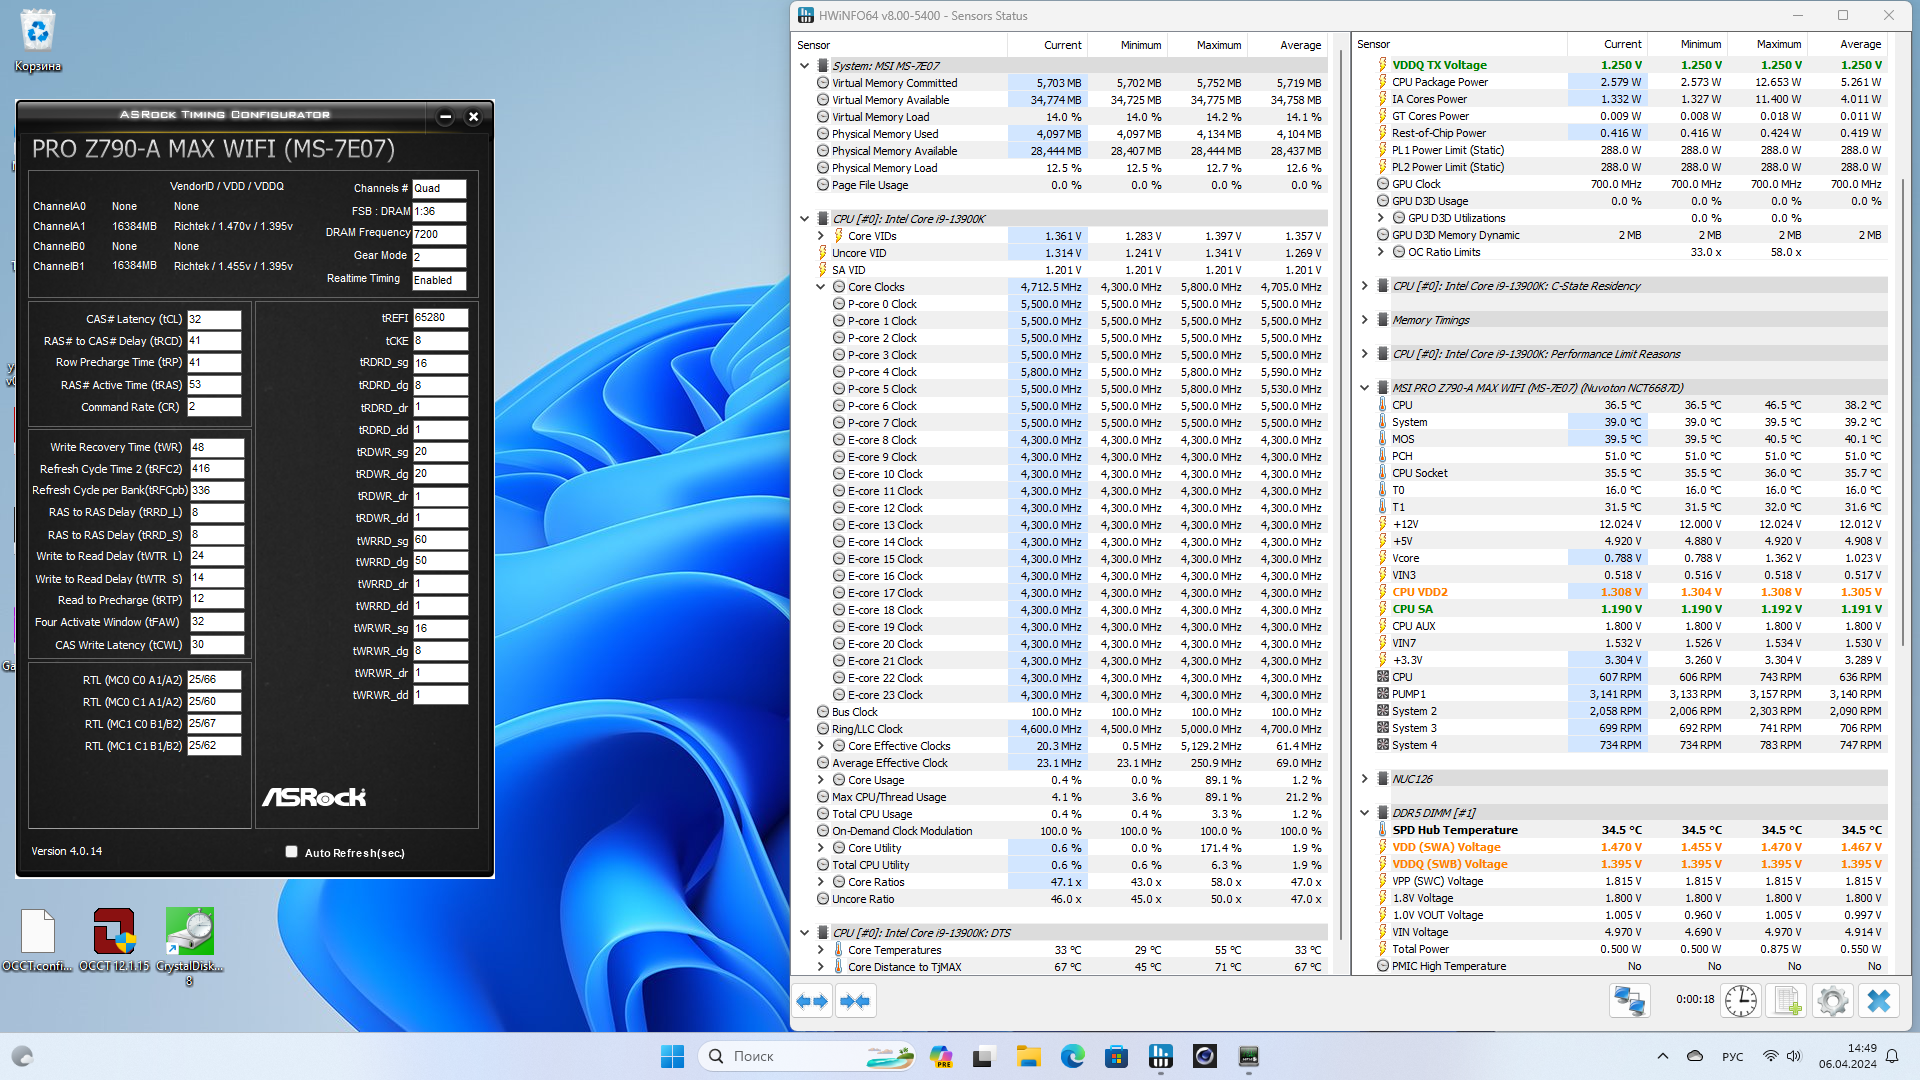Viewport: 1920px width, 1080px height.
Task: Open remote network monitoring icon
Action: (1629, 1001)
